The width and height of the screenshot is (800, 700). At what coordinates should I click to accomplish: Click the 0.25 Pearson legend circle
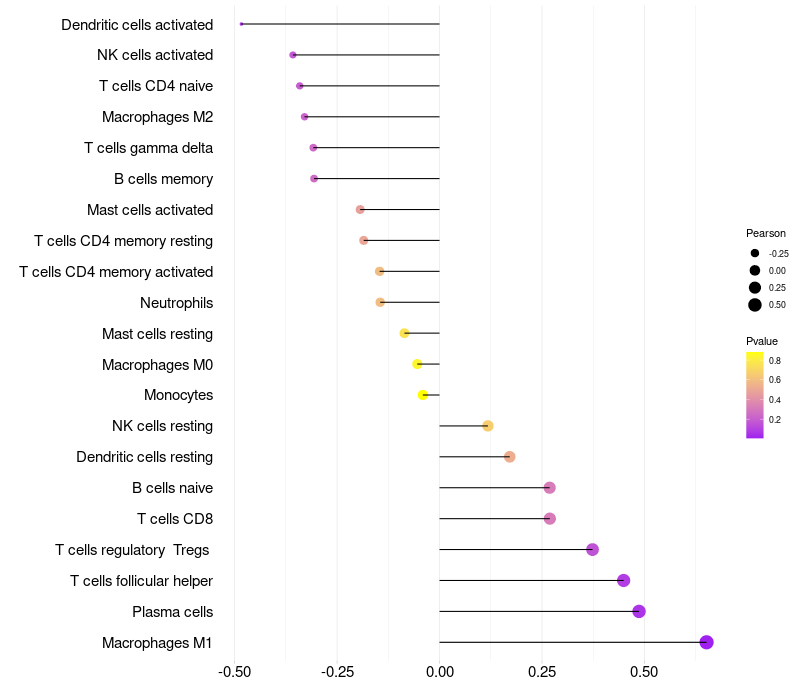coord(755,288)
